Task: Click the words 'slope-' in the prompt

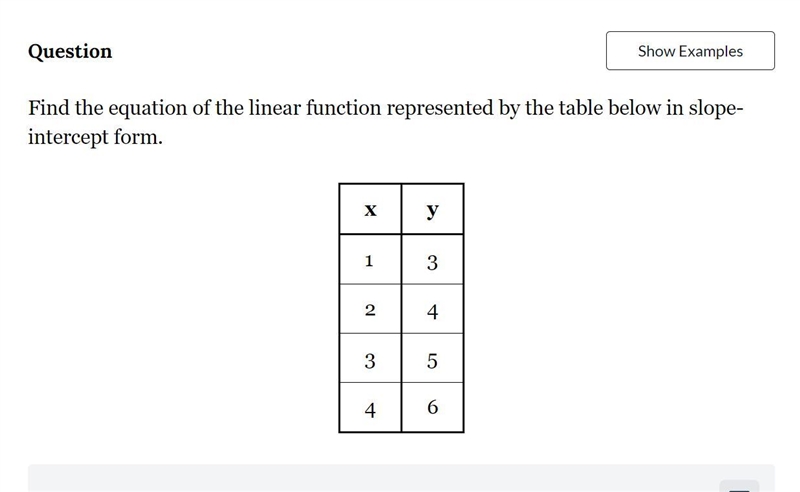Action: click(716, 109)
